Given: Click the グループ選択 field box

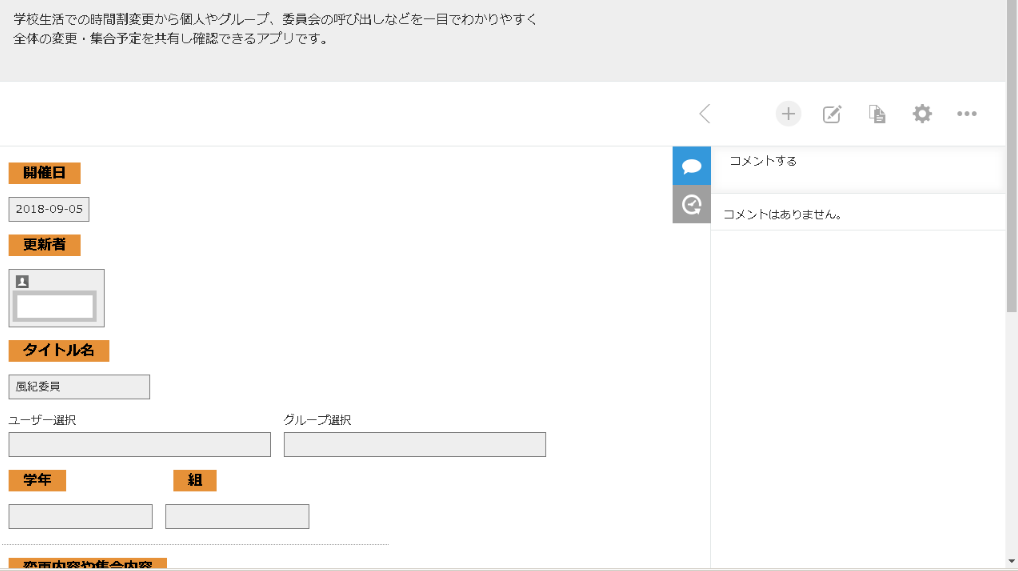Looking at the screenshot, I should [x=415, y=444].
